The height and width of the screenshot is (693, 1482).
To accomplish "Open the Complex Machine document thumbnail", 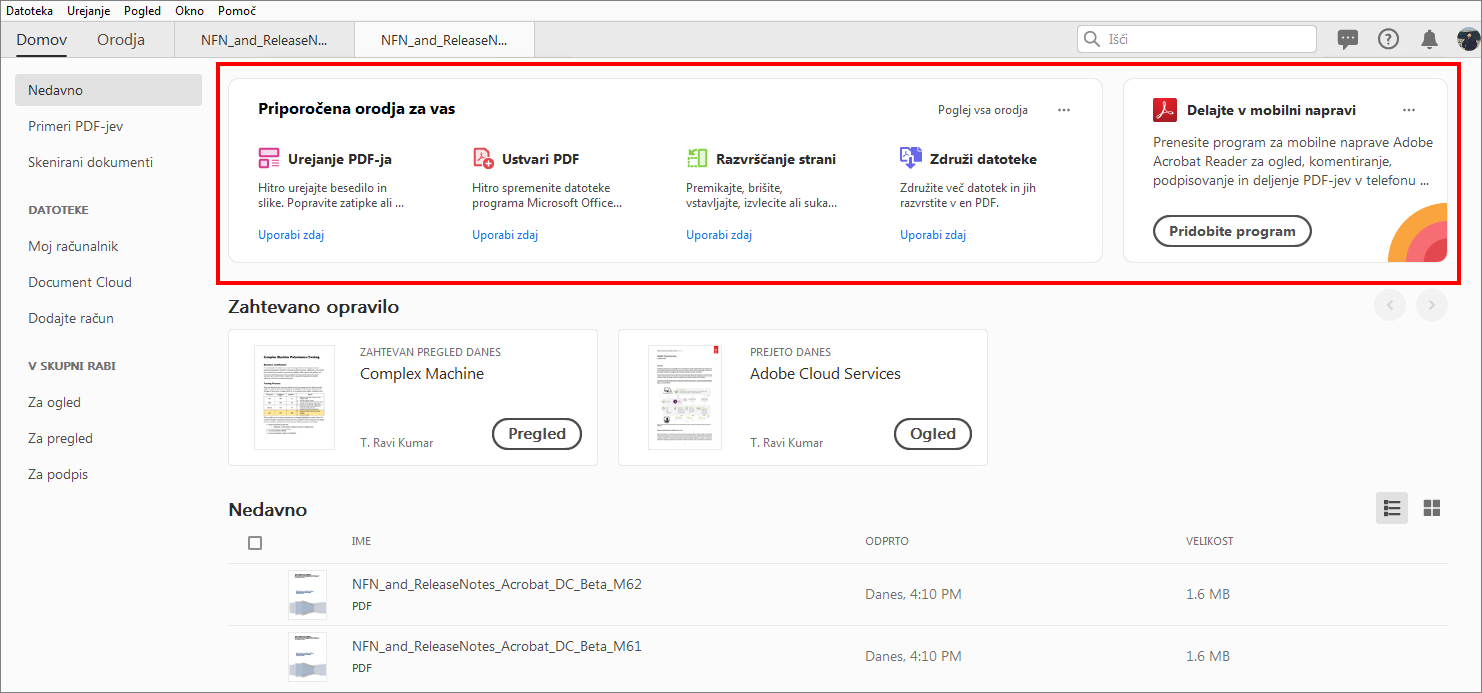I will [x=294, y=397].
